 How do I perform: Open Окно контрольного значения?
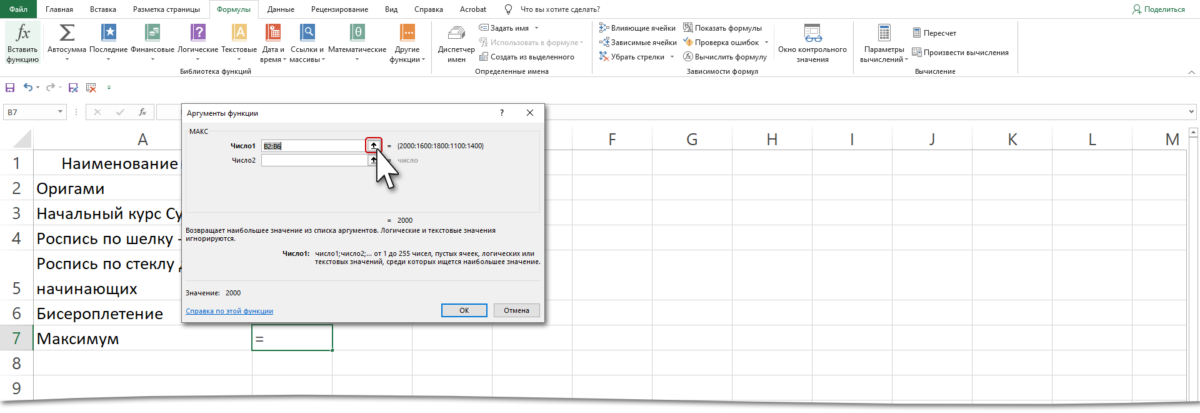click(812, 43)
